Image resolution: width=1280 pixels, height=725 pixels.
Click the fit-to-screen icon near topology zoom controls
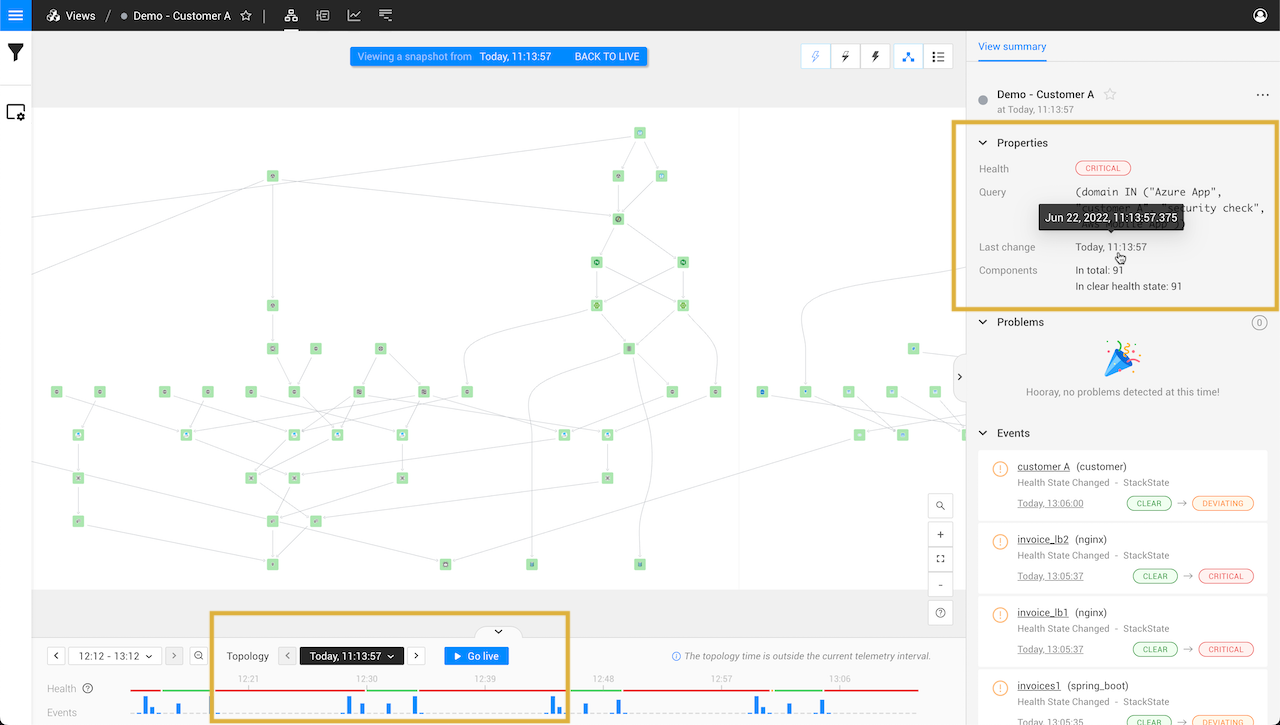click(x=939, y=558)
